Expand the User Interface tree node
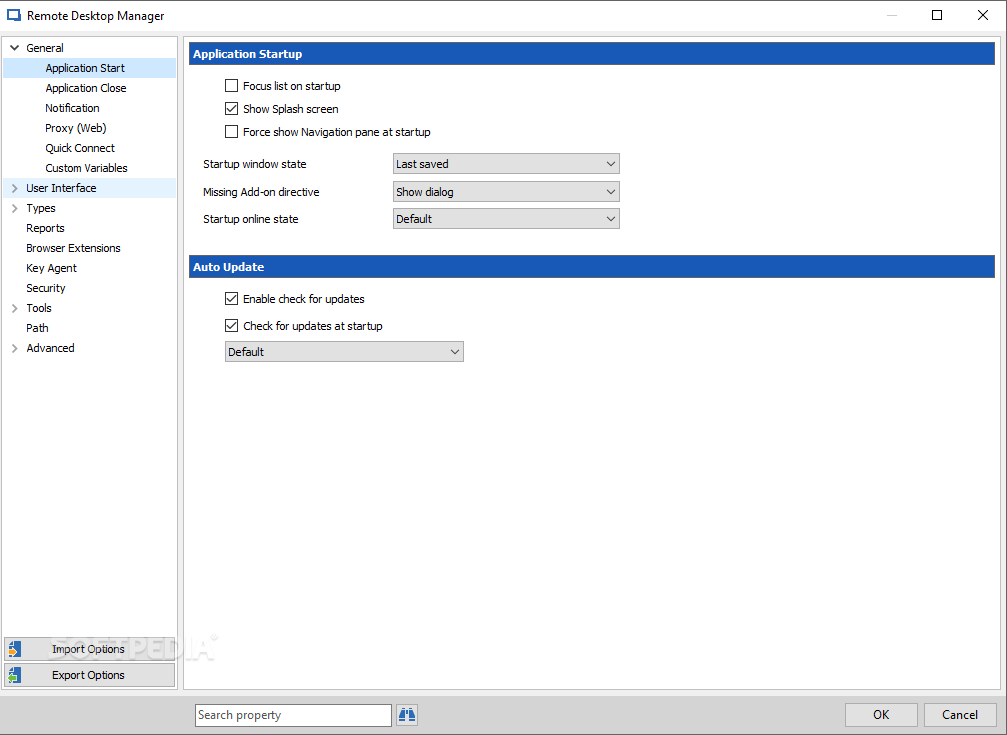1007x735 pixels. 15,188
